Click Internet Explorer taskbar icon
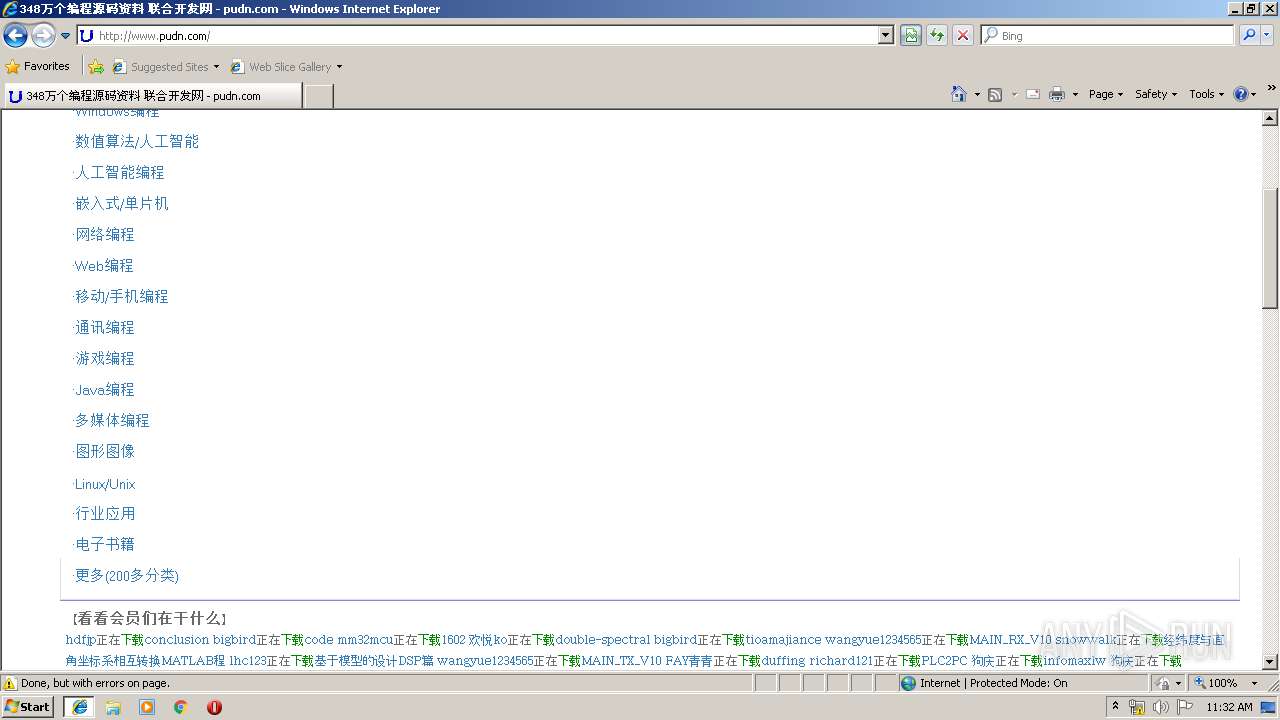 point(79,707)
